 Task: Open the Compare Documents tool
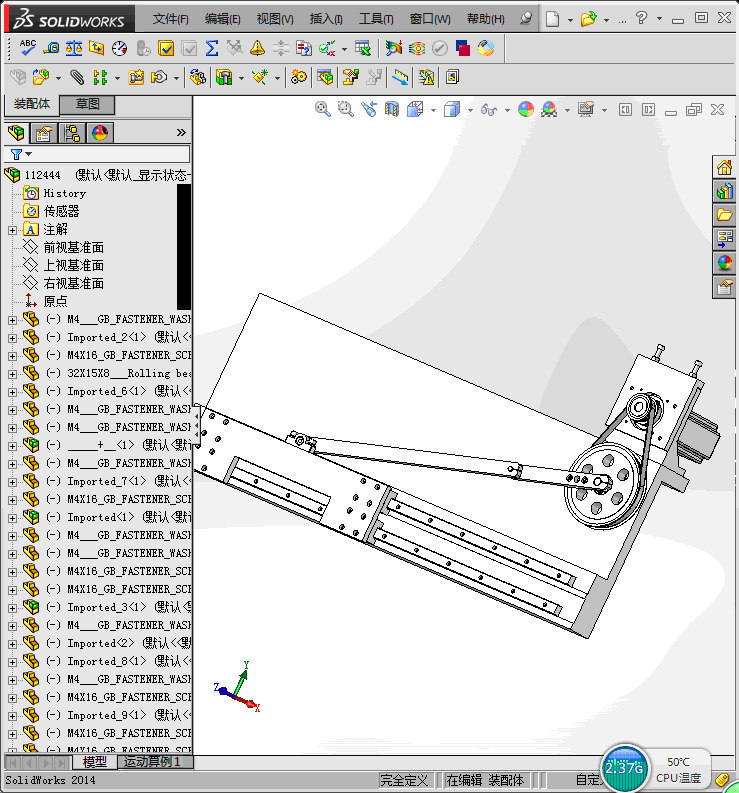[303, 48]
